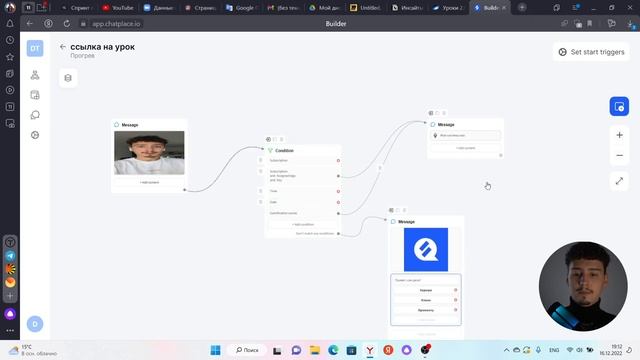Select the 'Хорошо' reply button in Message block
Screen dimensions: 640x360
pyautogui.click(x=426, y=290)
